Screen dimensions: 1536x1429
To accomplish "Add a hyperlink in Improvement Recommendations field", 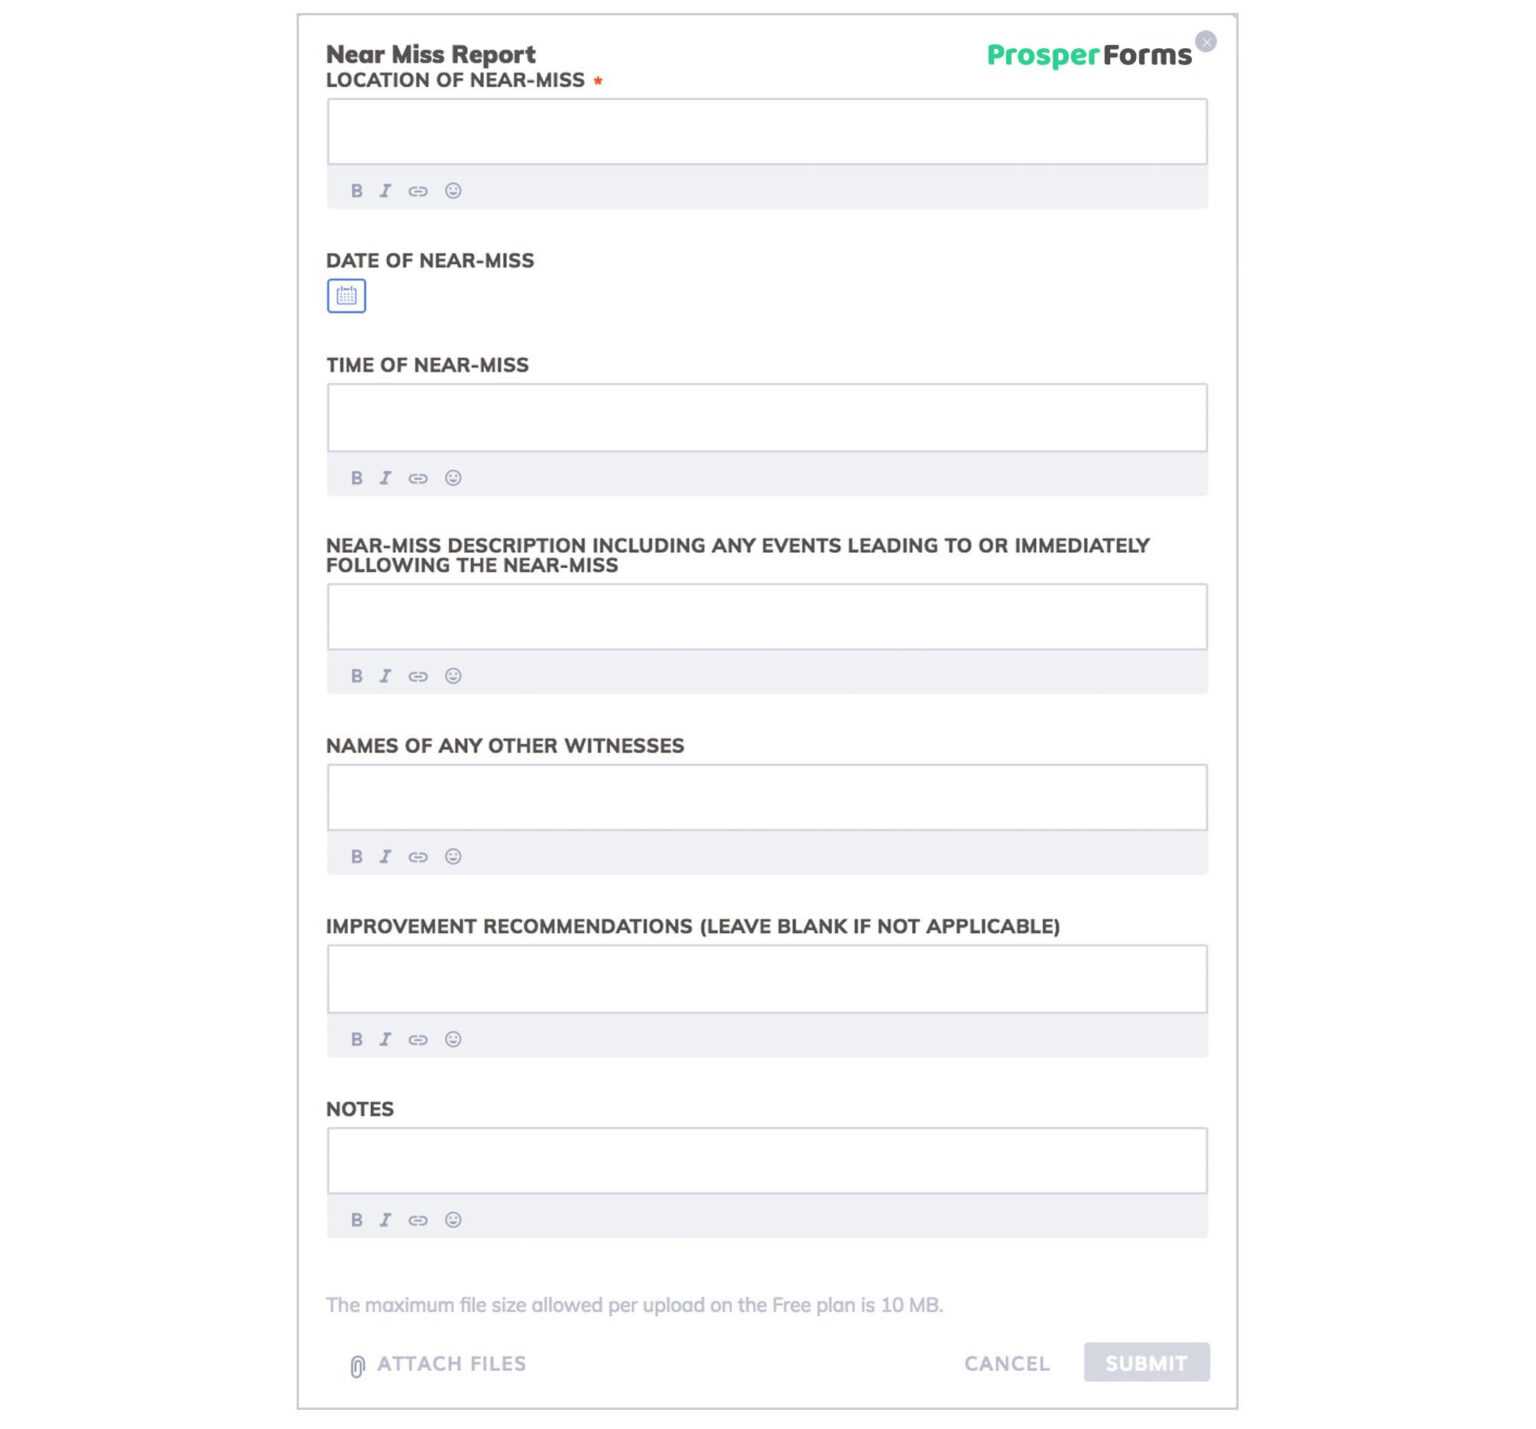I will tap(417, 1039).
